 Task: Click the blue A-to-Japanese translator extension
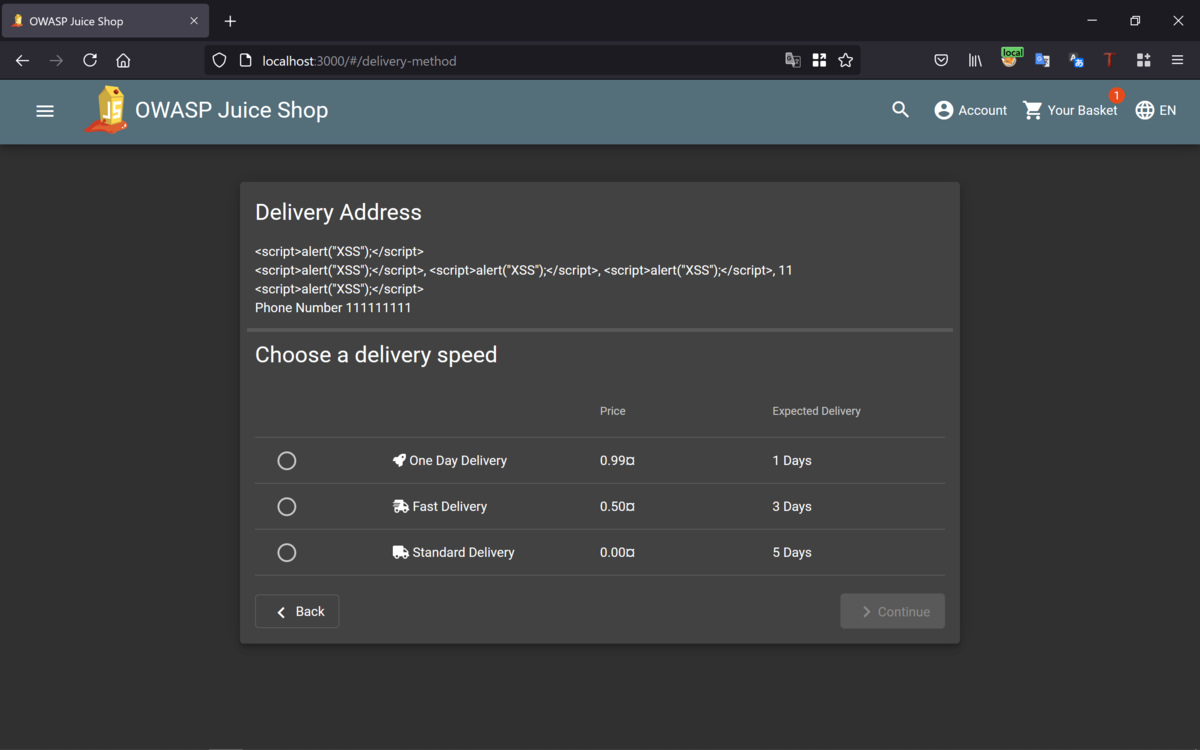(x=1076, y=61)
